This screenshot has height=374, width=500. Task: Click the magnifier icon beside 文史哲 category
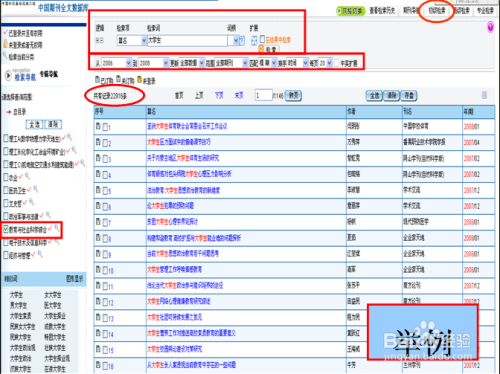pyautogui.click(x=32, y=202)
